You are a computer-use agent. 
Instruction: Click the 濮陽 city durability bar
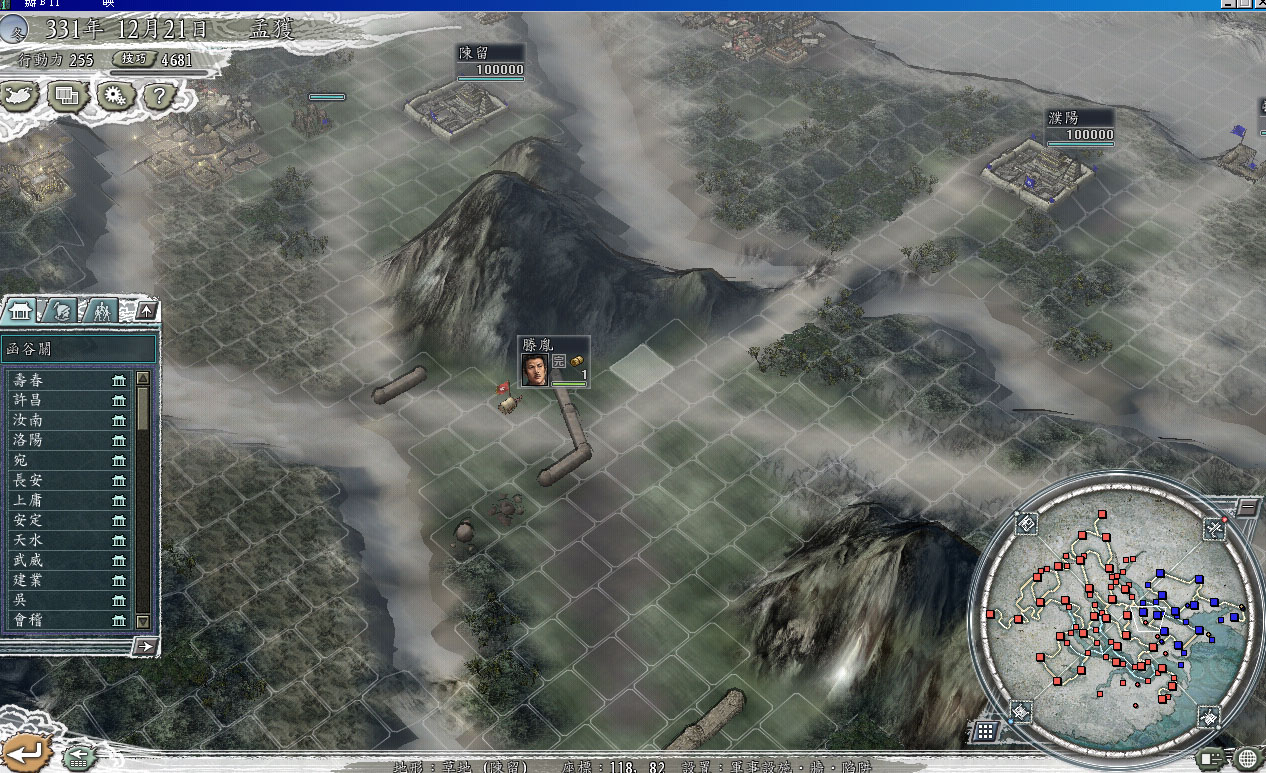pyautogui.click(x=1080, y=144)
